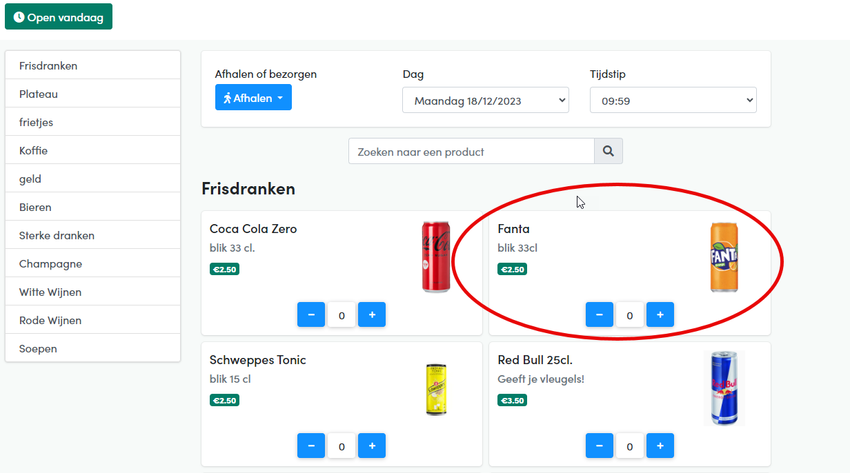Viewport: 850px width, 473px height.
Task: Click the Schweppes Tonic can image
Action: (x=436, y=390)
